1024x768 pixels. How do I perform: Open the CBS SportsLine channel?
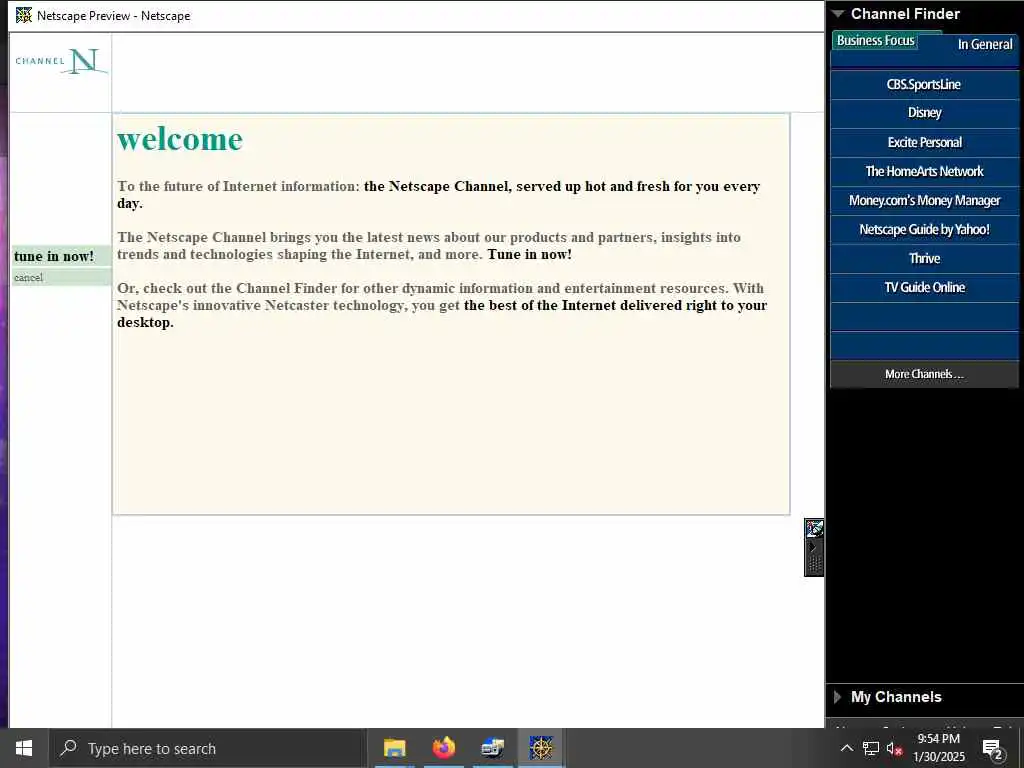pyautogui.click(x=924, y=84)
